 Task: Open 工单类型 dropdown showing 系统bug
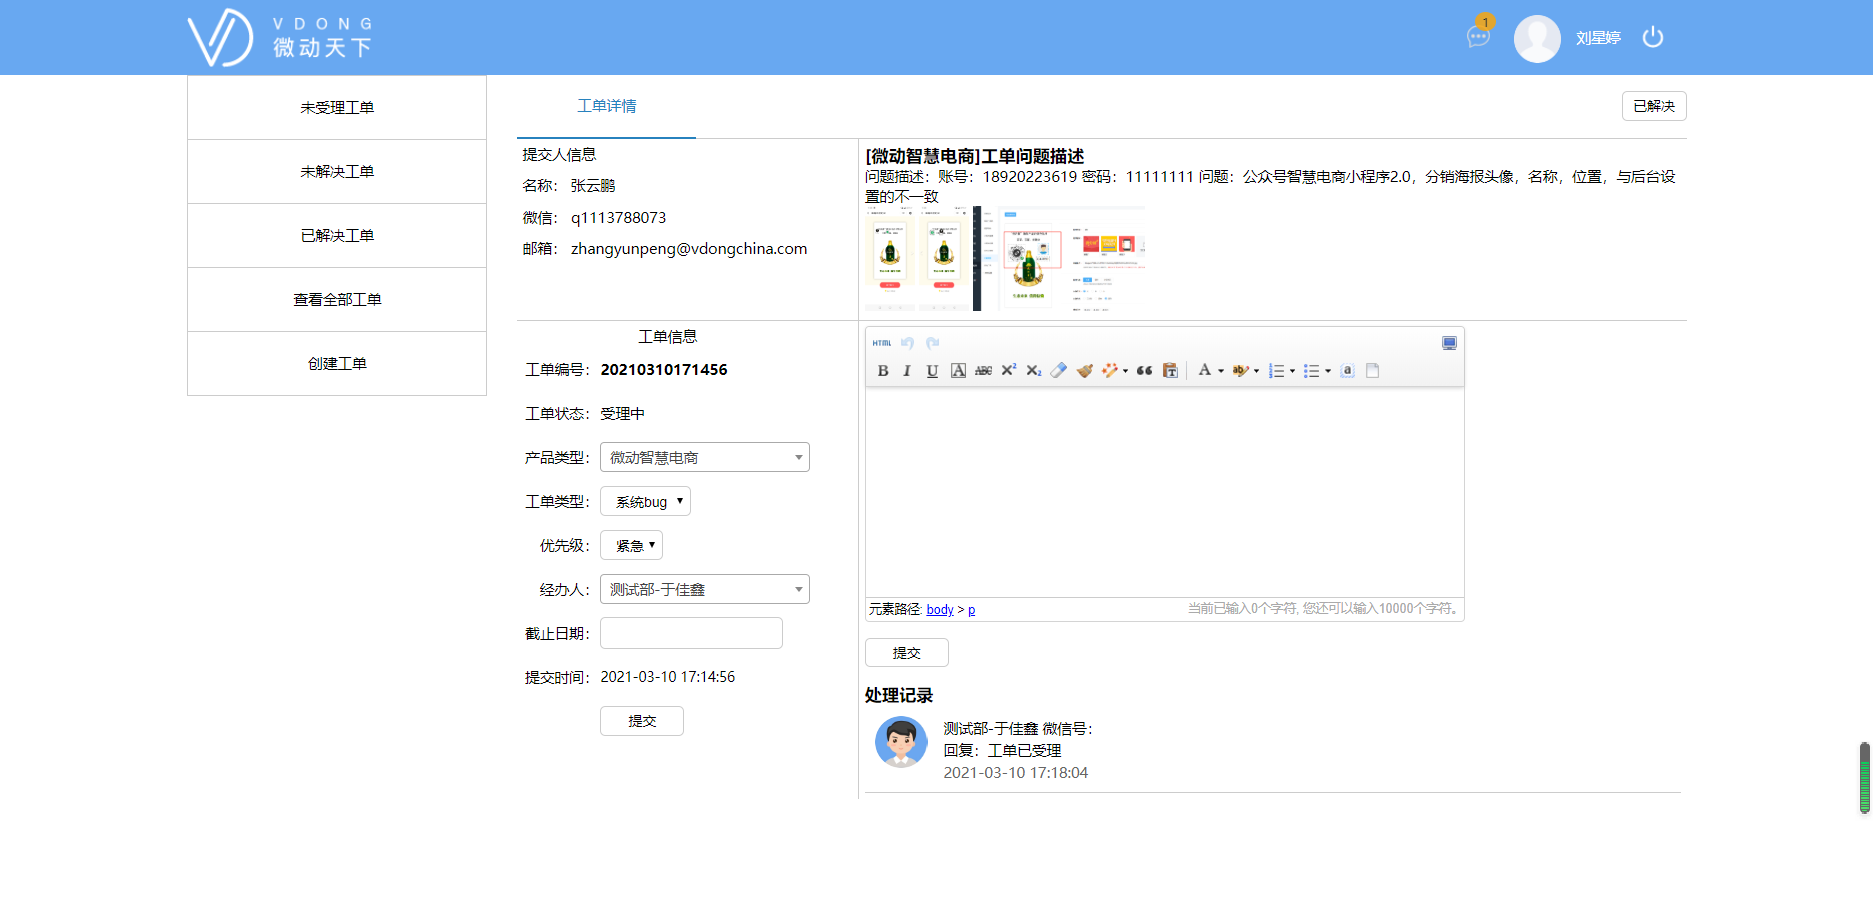645,501
